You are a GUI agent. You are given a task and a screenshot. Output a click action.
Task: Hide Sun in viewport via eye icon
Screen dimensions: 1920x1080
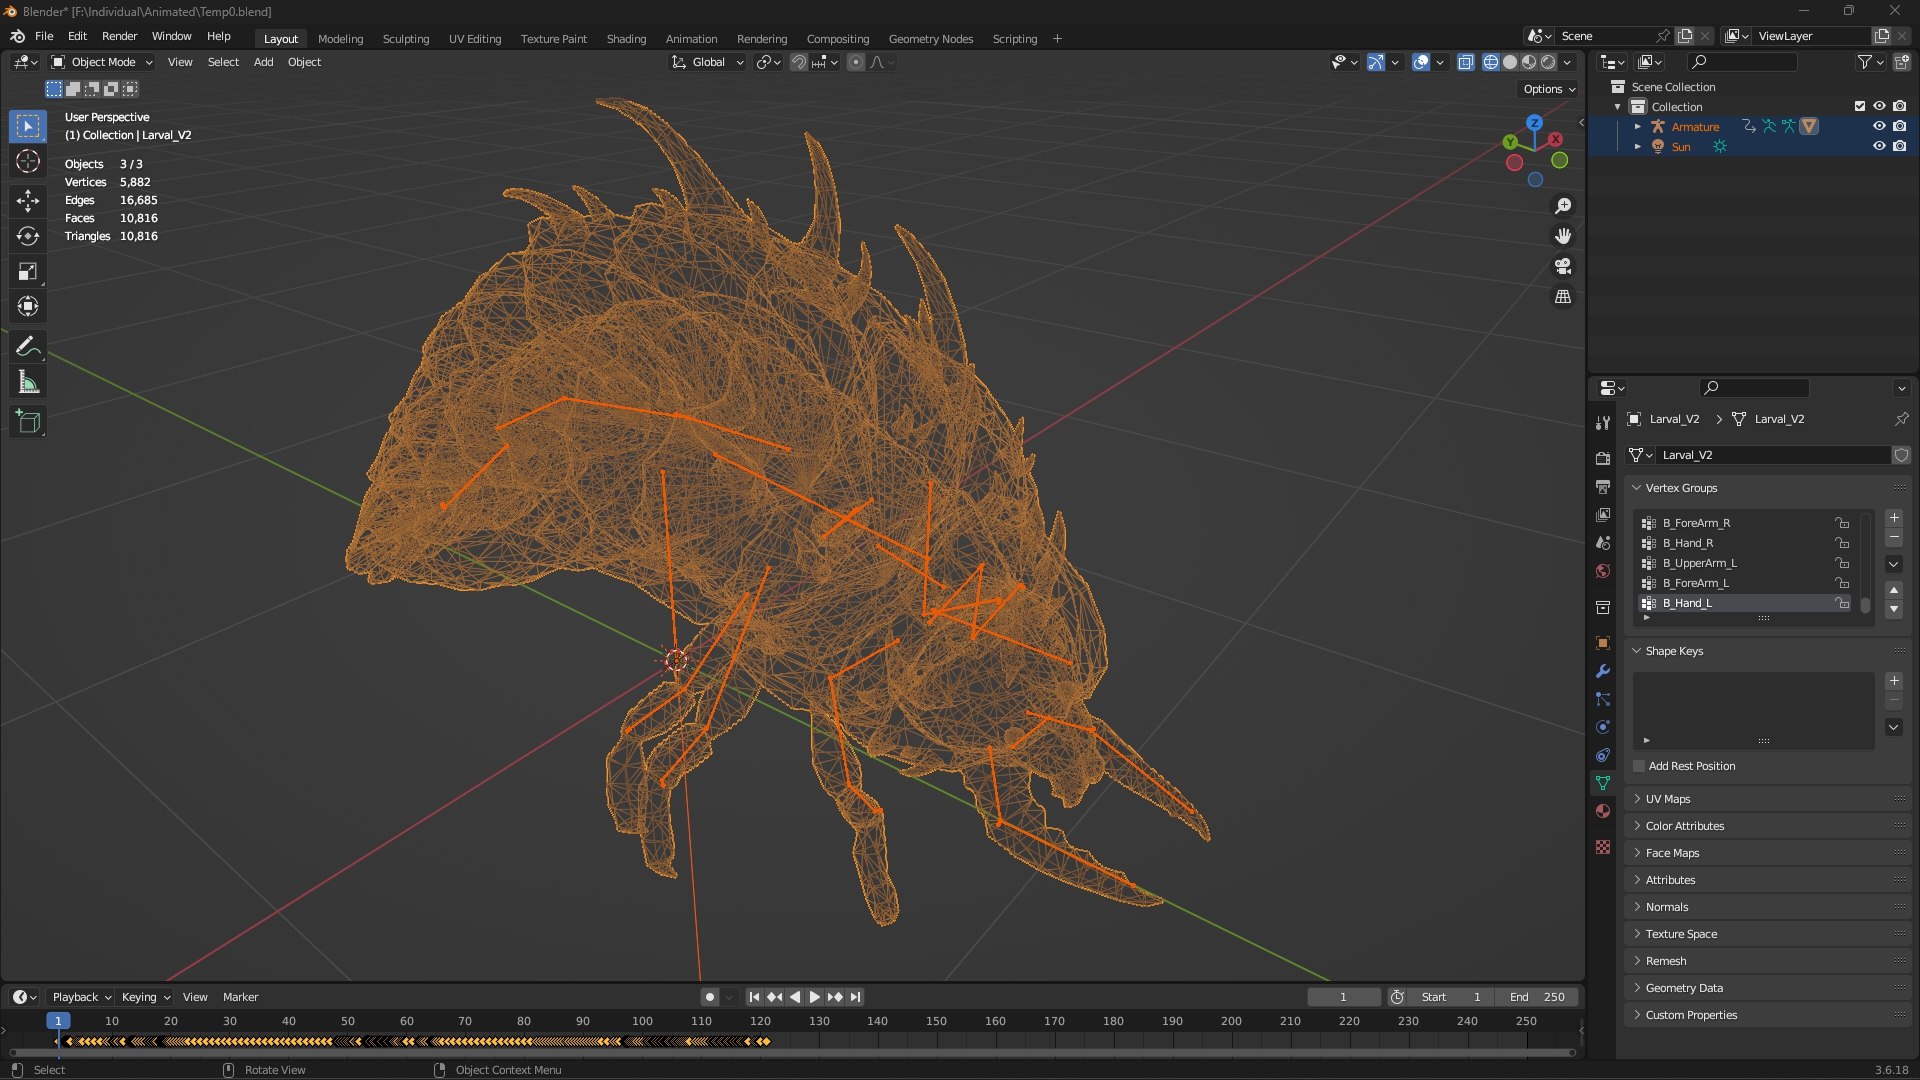tap(1879, 146)
